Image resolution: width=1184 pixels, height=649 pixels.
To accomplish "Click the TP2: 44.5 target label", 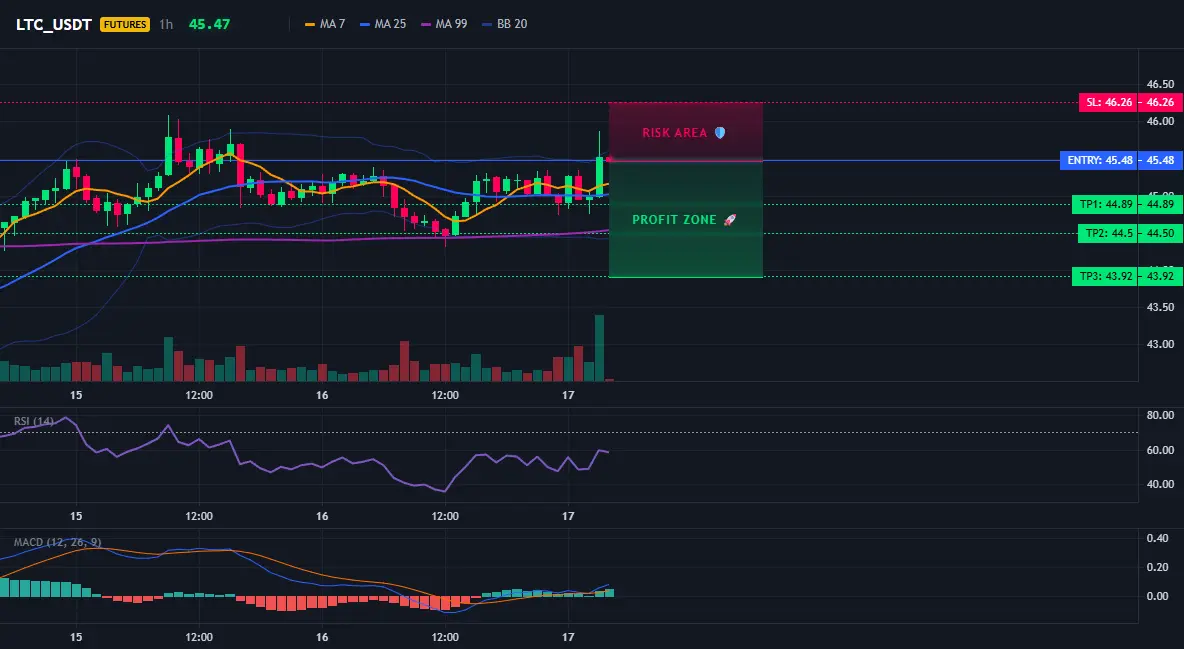I will pos(1107,233).
